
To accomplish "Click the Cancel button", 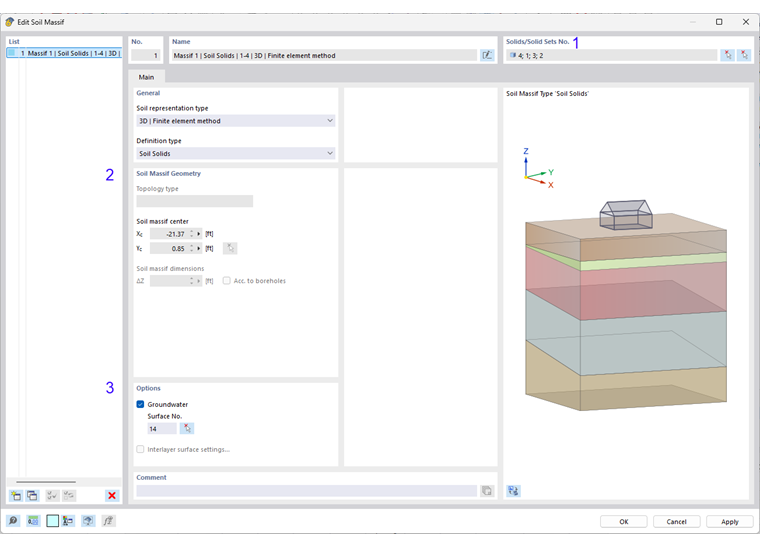I will pos(676,521).
